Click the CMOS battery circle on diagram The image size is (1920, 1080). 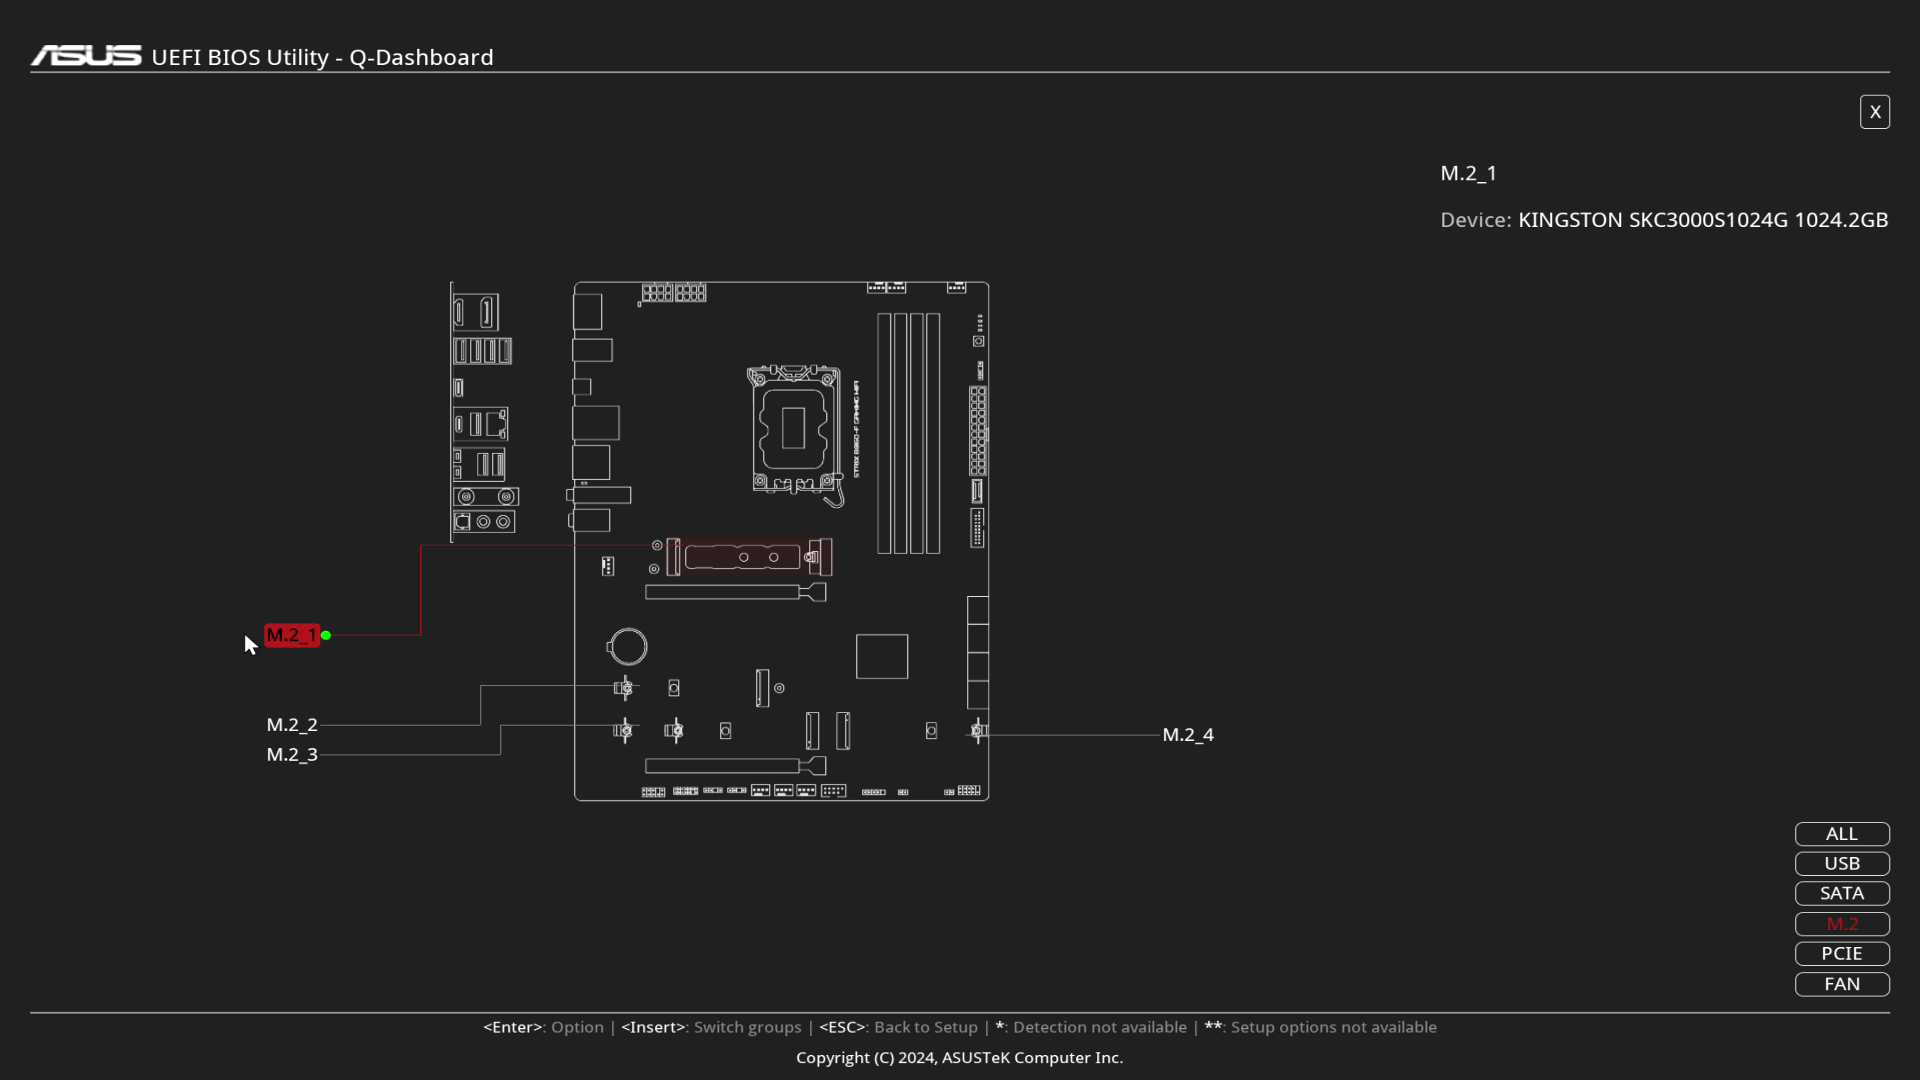[x=628, y=647]
